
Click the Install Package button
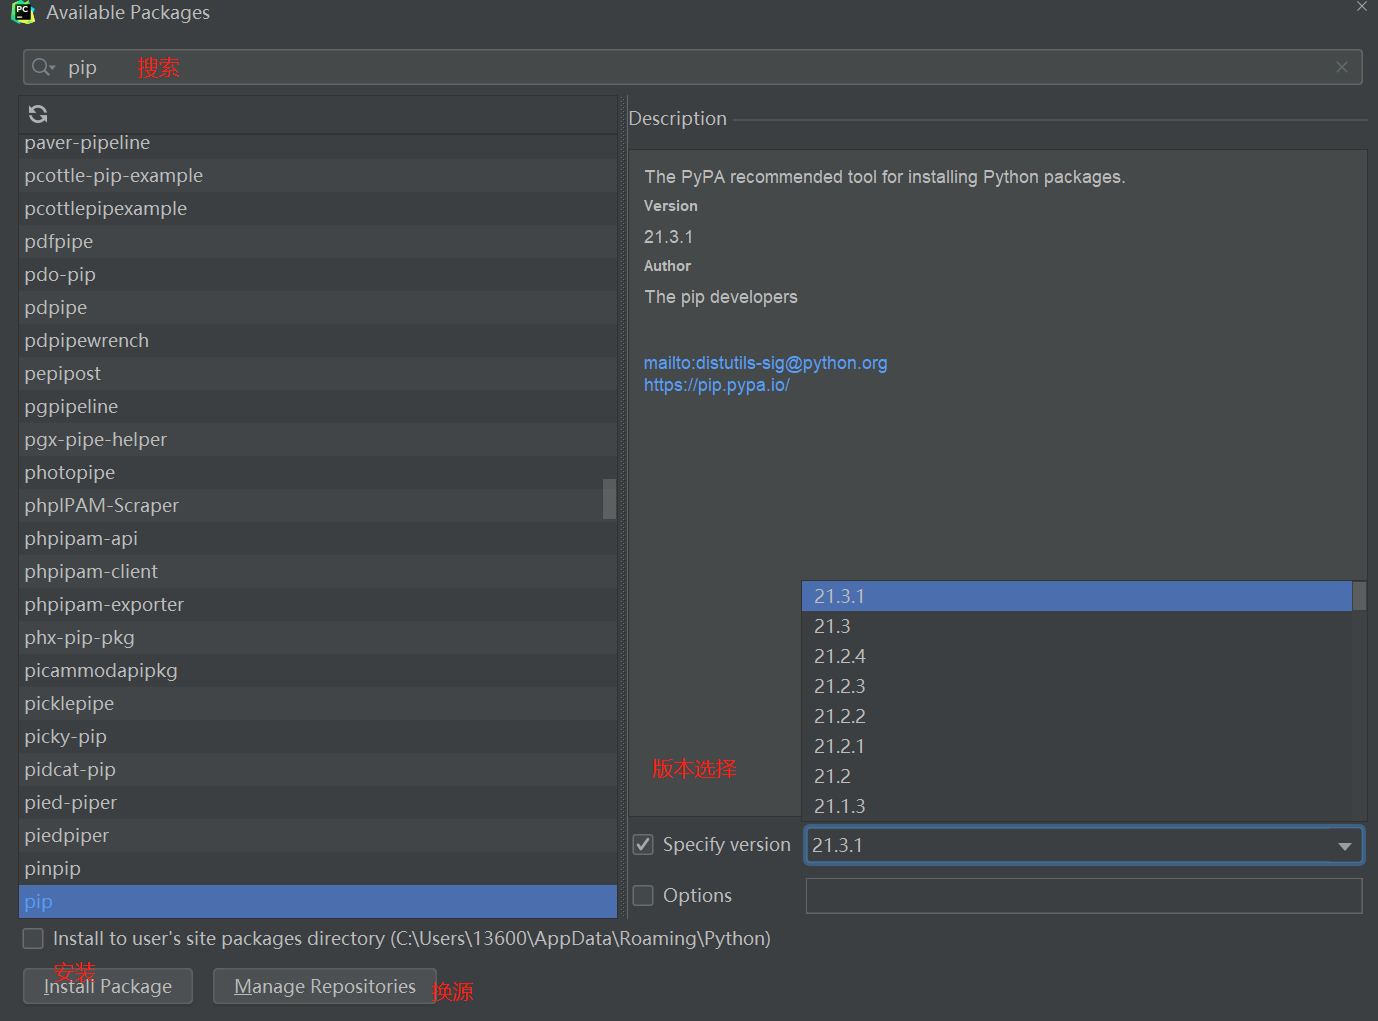(108, 987)
